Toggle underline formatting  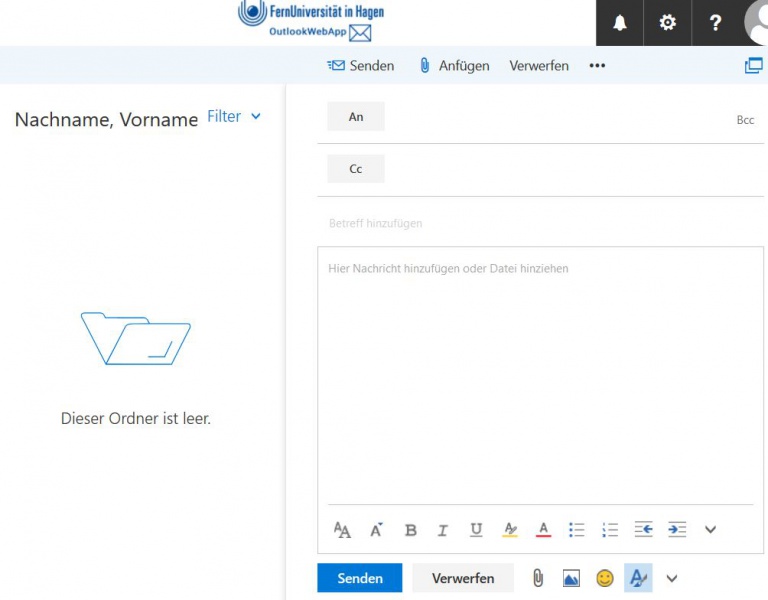(x=476, y=529)
